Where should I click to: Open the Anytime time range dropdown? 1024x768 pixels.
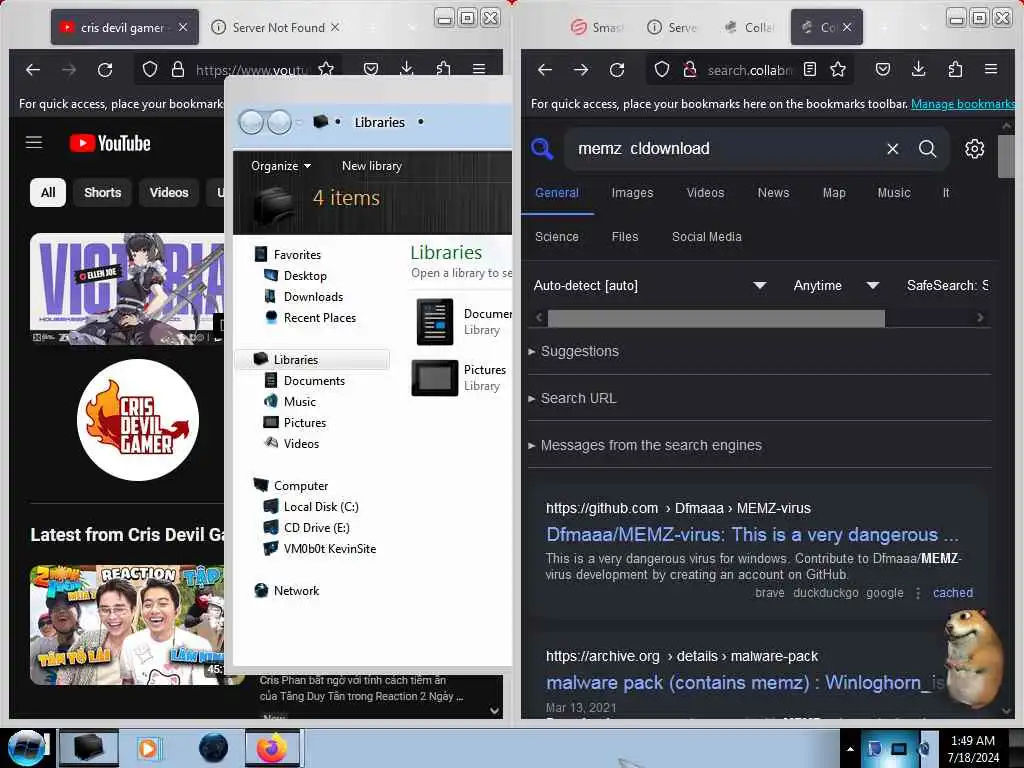click(x=836, y=285)
